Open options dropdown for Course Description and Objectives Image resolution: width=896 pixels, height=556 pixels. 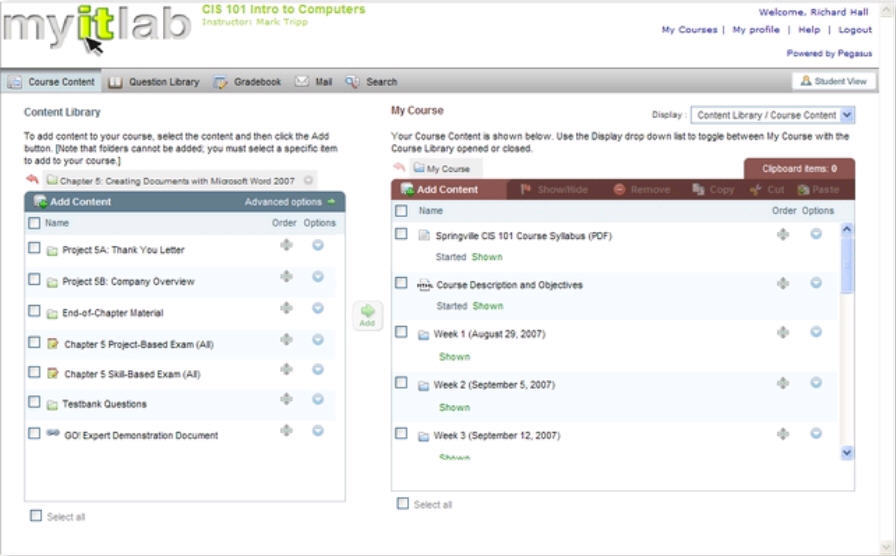(x=816, y=283)
